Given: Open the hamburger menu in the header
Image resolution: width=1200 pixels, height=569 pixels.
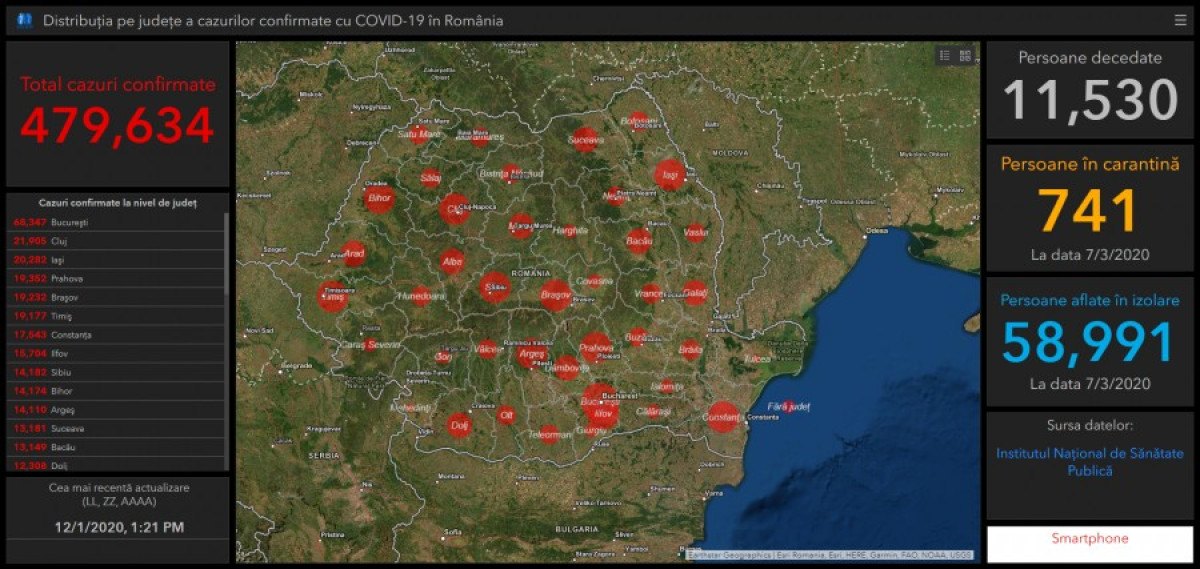Looking at the screenshot, I should pos(1181,20).
